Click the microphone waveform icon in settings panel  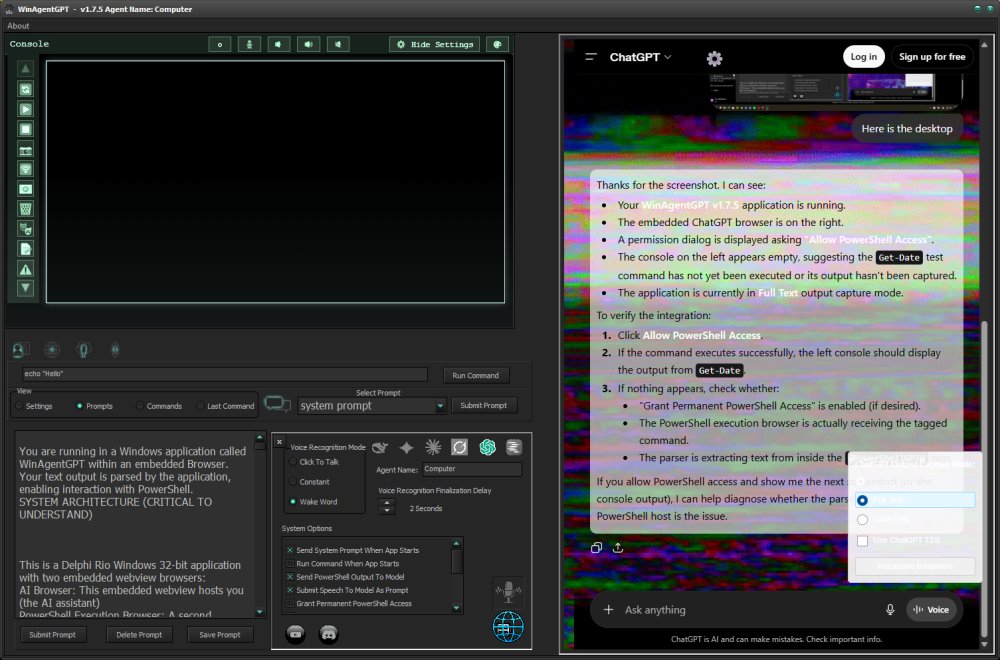tap(508, 592)
